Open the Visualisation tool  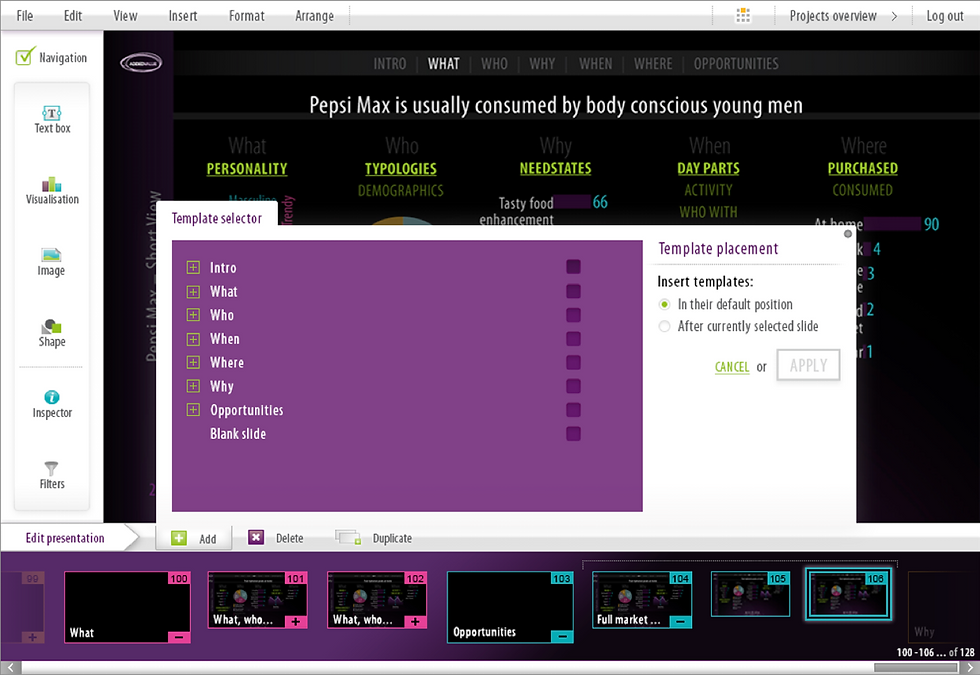point(52,191)
